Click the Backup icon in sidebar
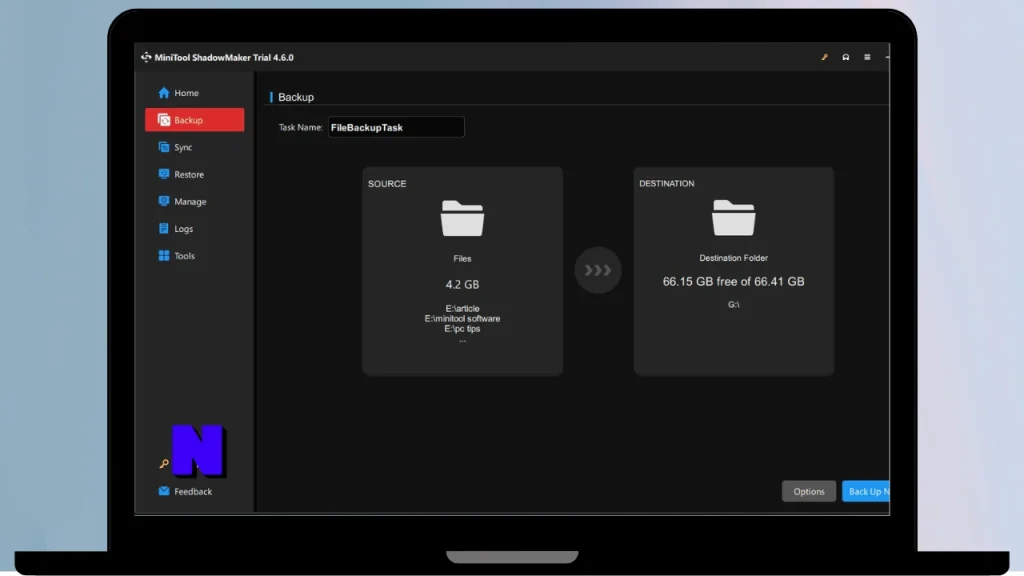Screen dimensions: 1024x576 pyautogui.click(x=163, y=120)
